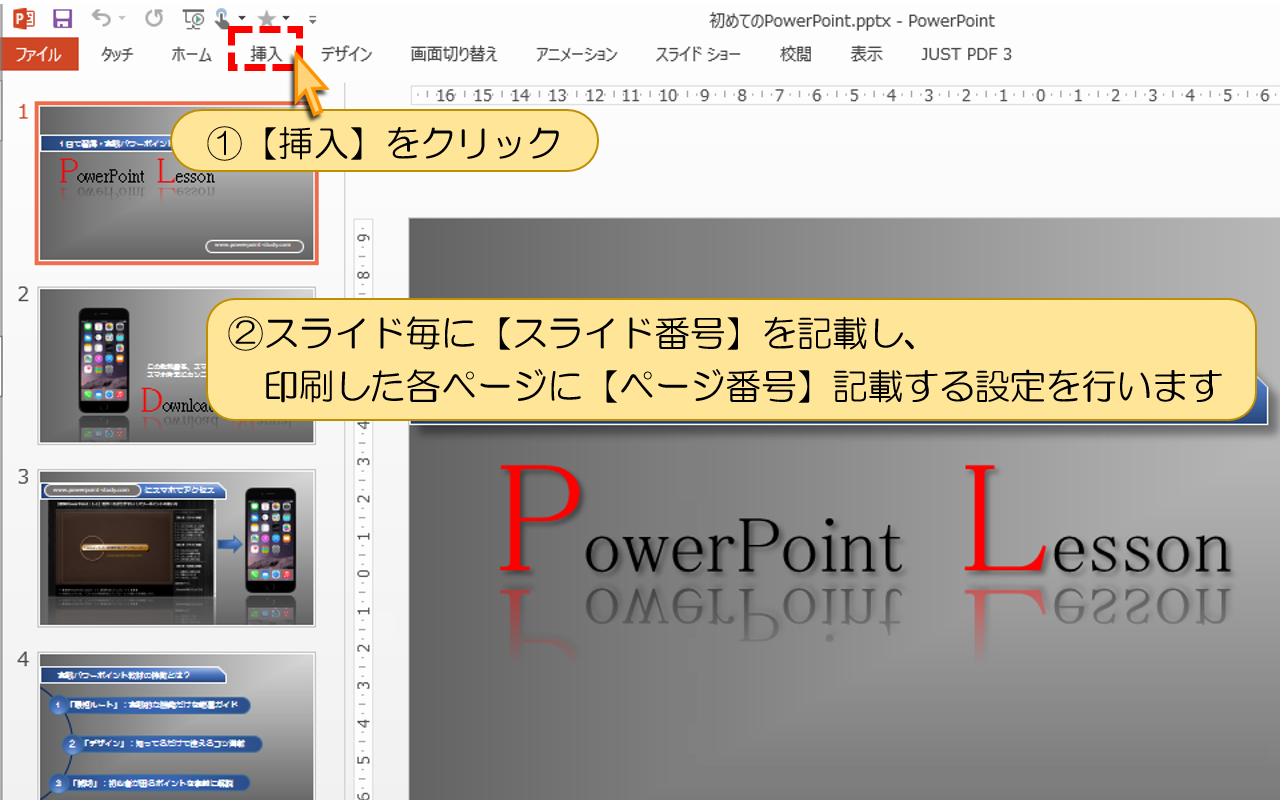This screenshot has height=800, width=1280.
Task: Switch to the スライド ショー tab
Action: coord(698,54)
